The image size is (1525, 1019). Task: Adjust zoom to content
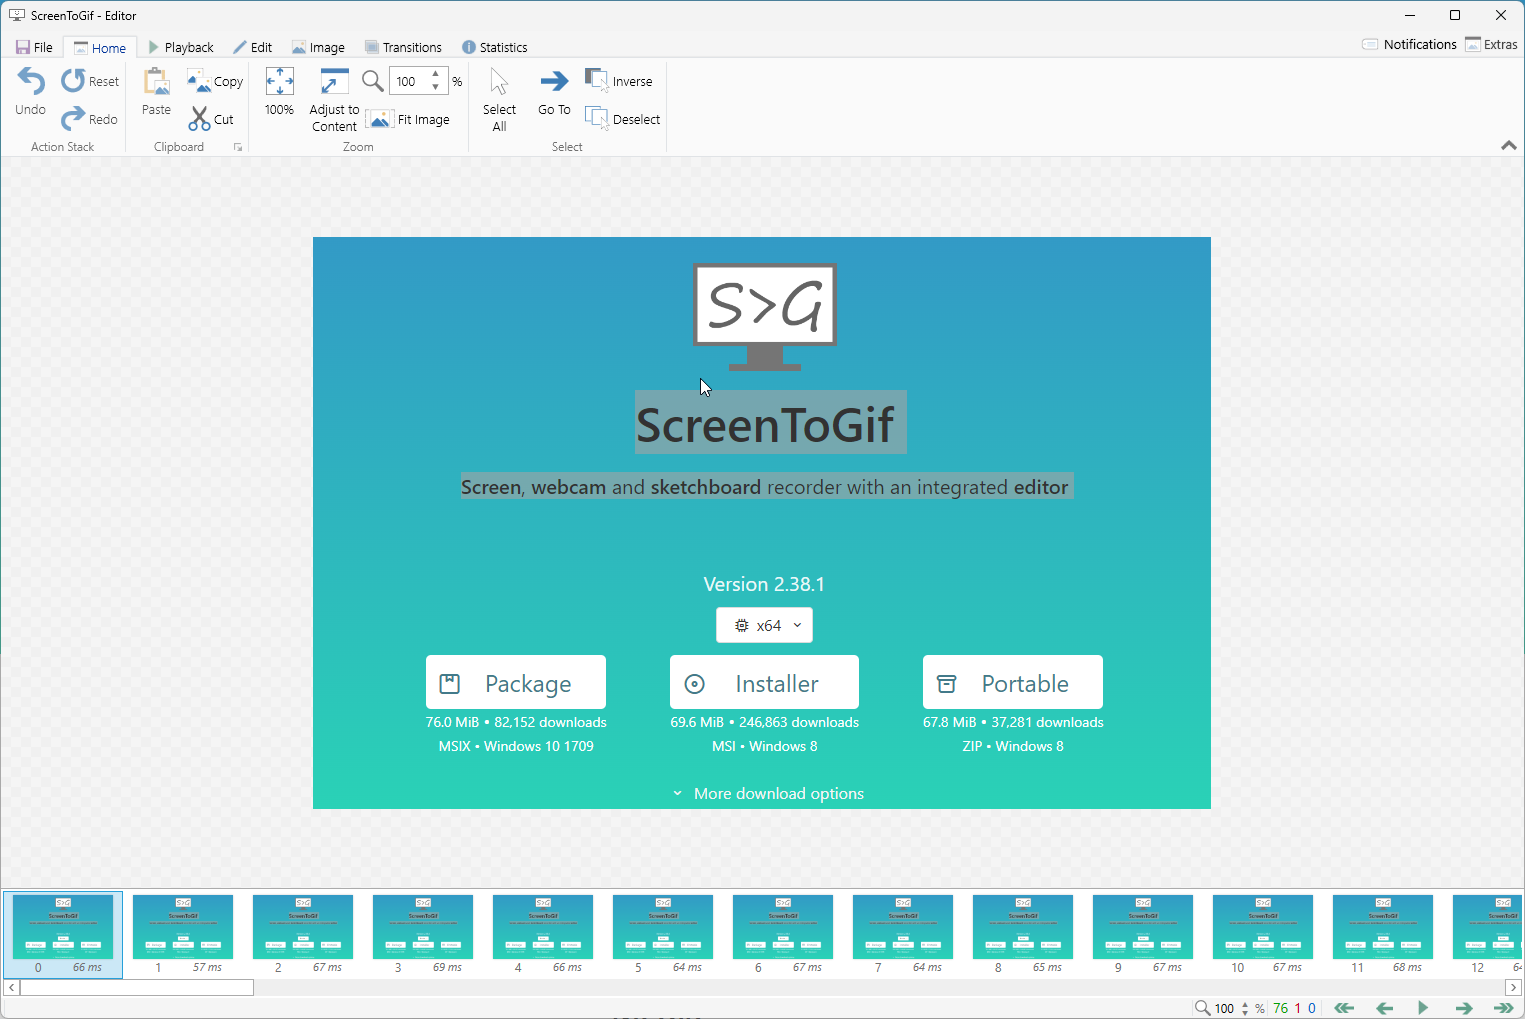pos(334,99)
